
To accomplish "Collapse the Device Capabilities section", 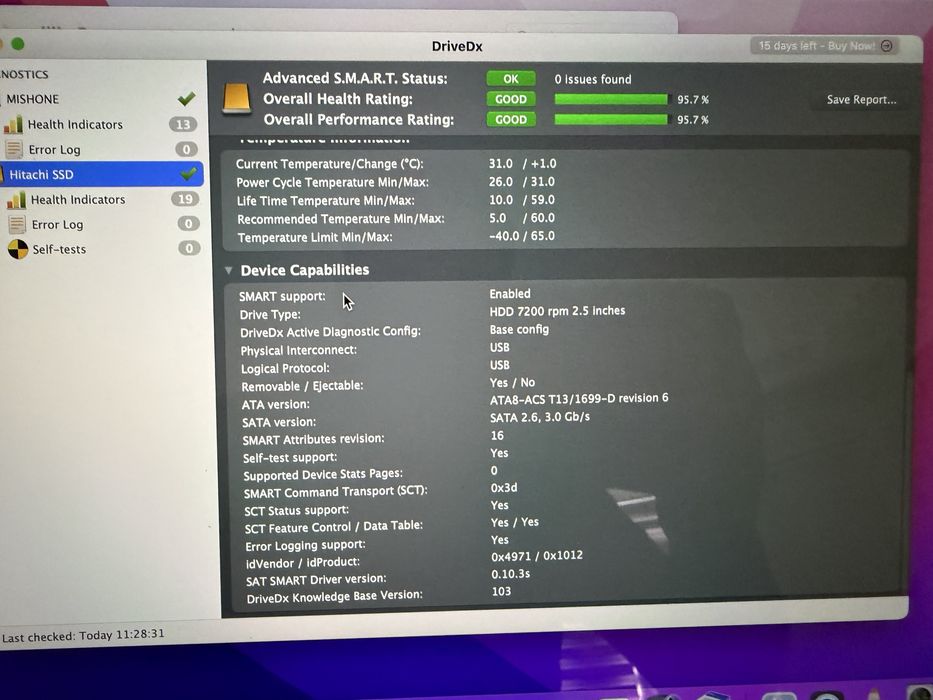I will point(228,270).
